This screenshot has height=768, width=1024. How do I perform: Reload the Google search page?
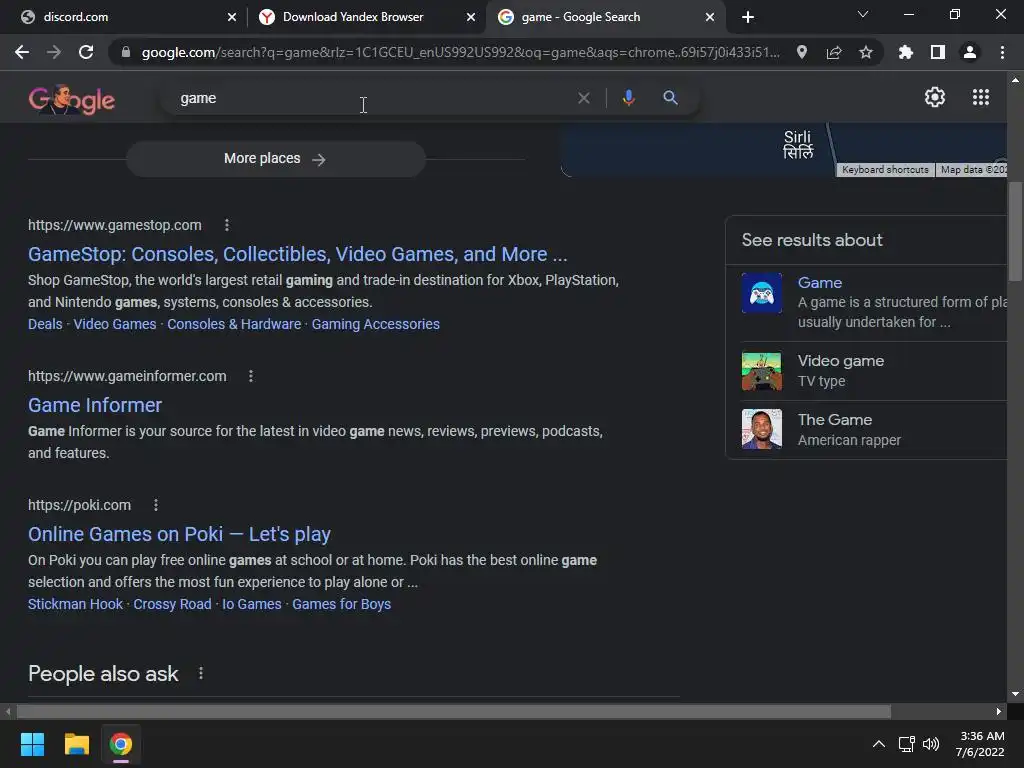tap(86, 52)
